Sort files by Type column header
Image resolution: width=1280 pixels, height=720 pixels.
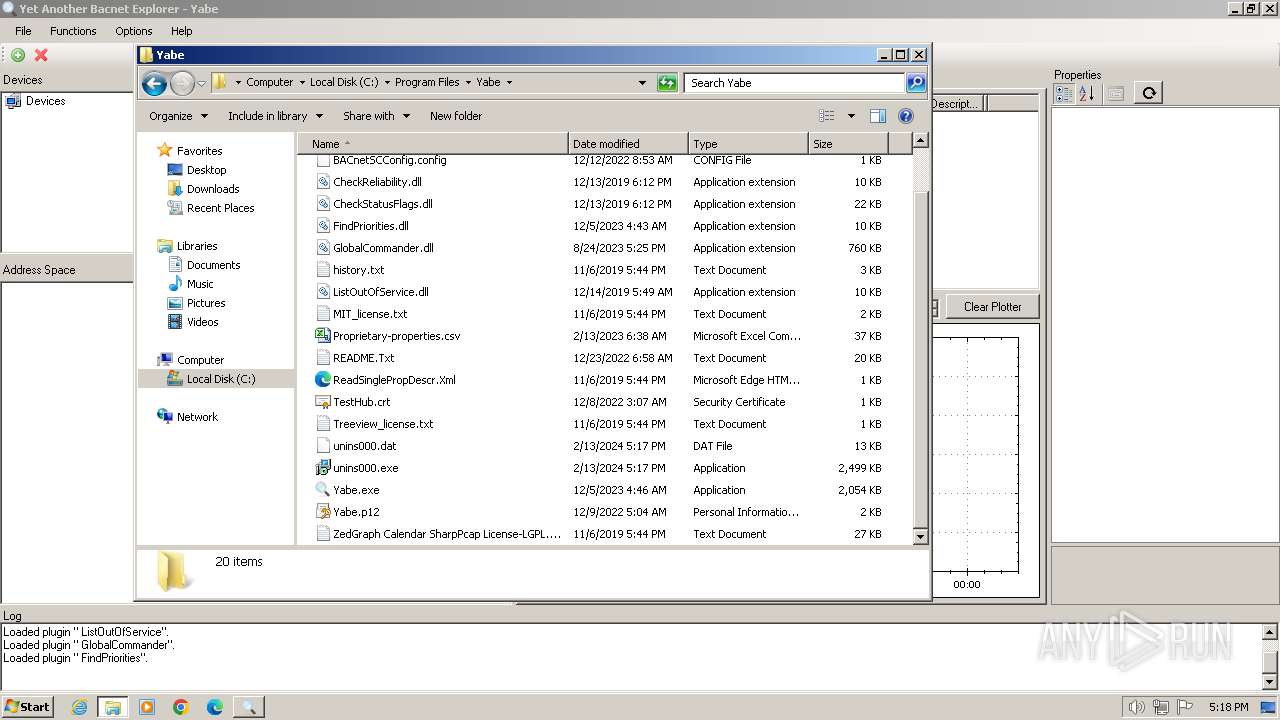(748, 144)
